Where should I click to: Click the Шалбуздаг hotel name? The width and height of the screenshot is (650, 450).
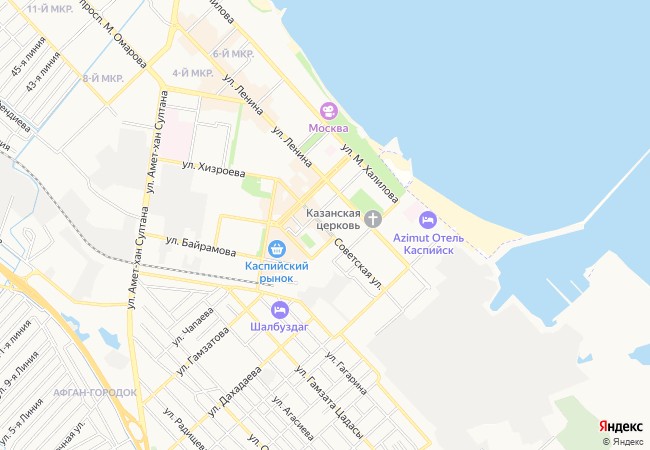[279, 327]
